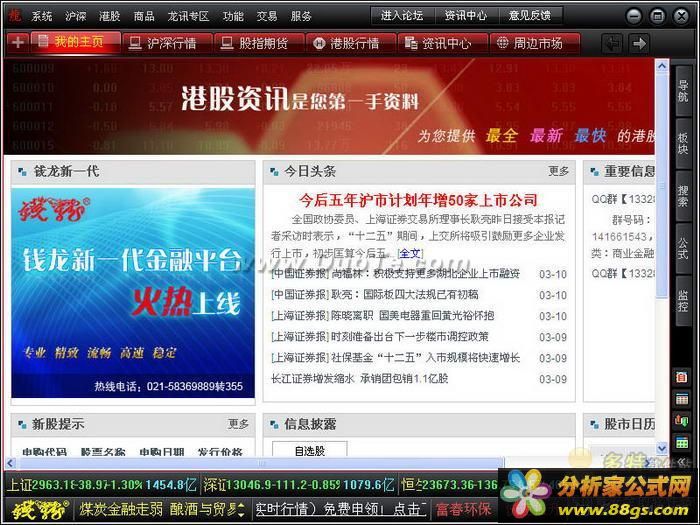Switch to 港股行情 tab
This screenshot has height=525, width=700.
351,43
